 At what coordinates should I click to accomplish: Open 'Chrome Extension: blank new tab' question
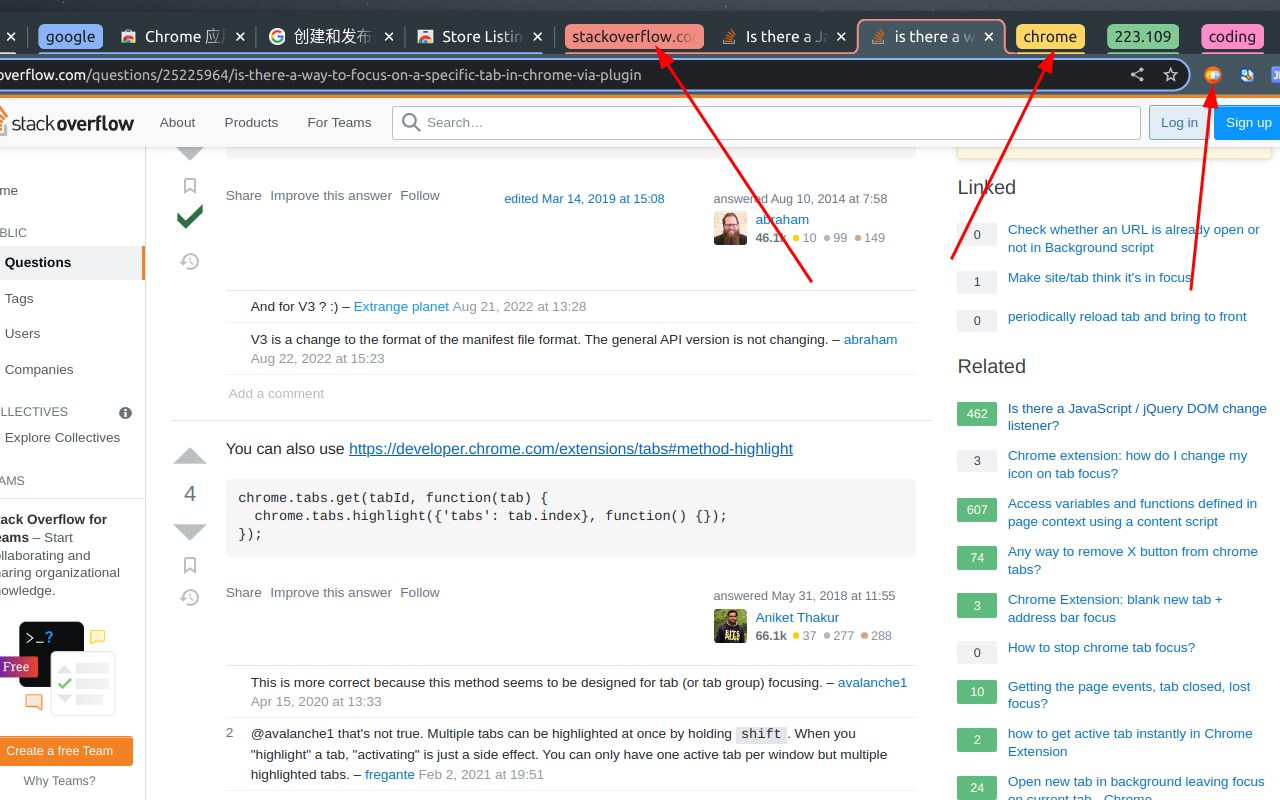[x=1115, y=609]
